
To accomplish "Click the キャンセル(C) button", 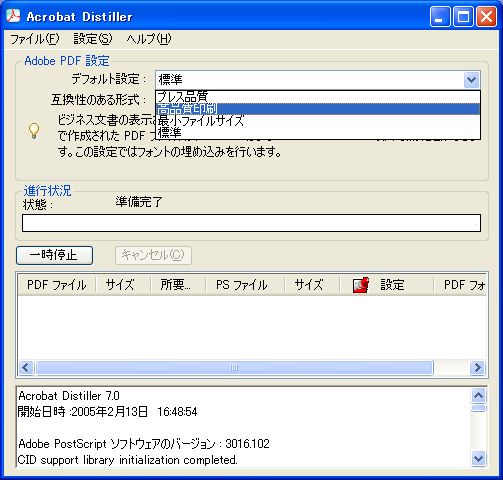I will (153, 255).
